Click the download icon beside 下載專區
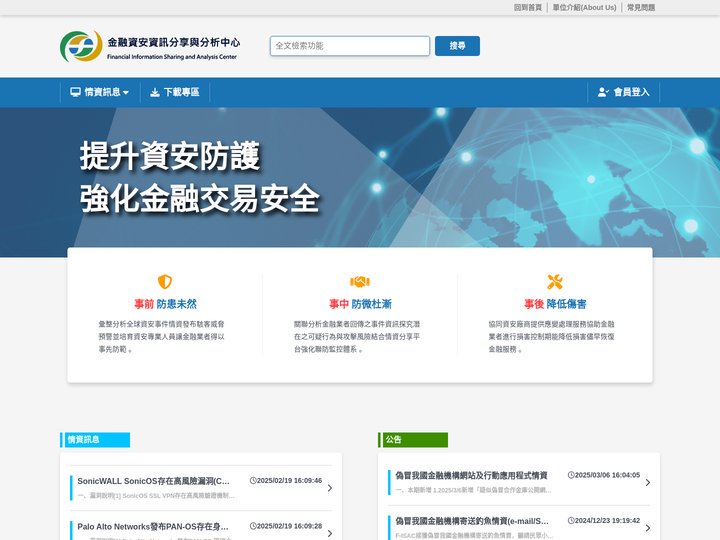The height and width of the screenshot is (540, 720). click(x=155, y=92)
